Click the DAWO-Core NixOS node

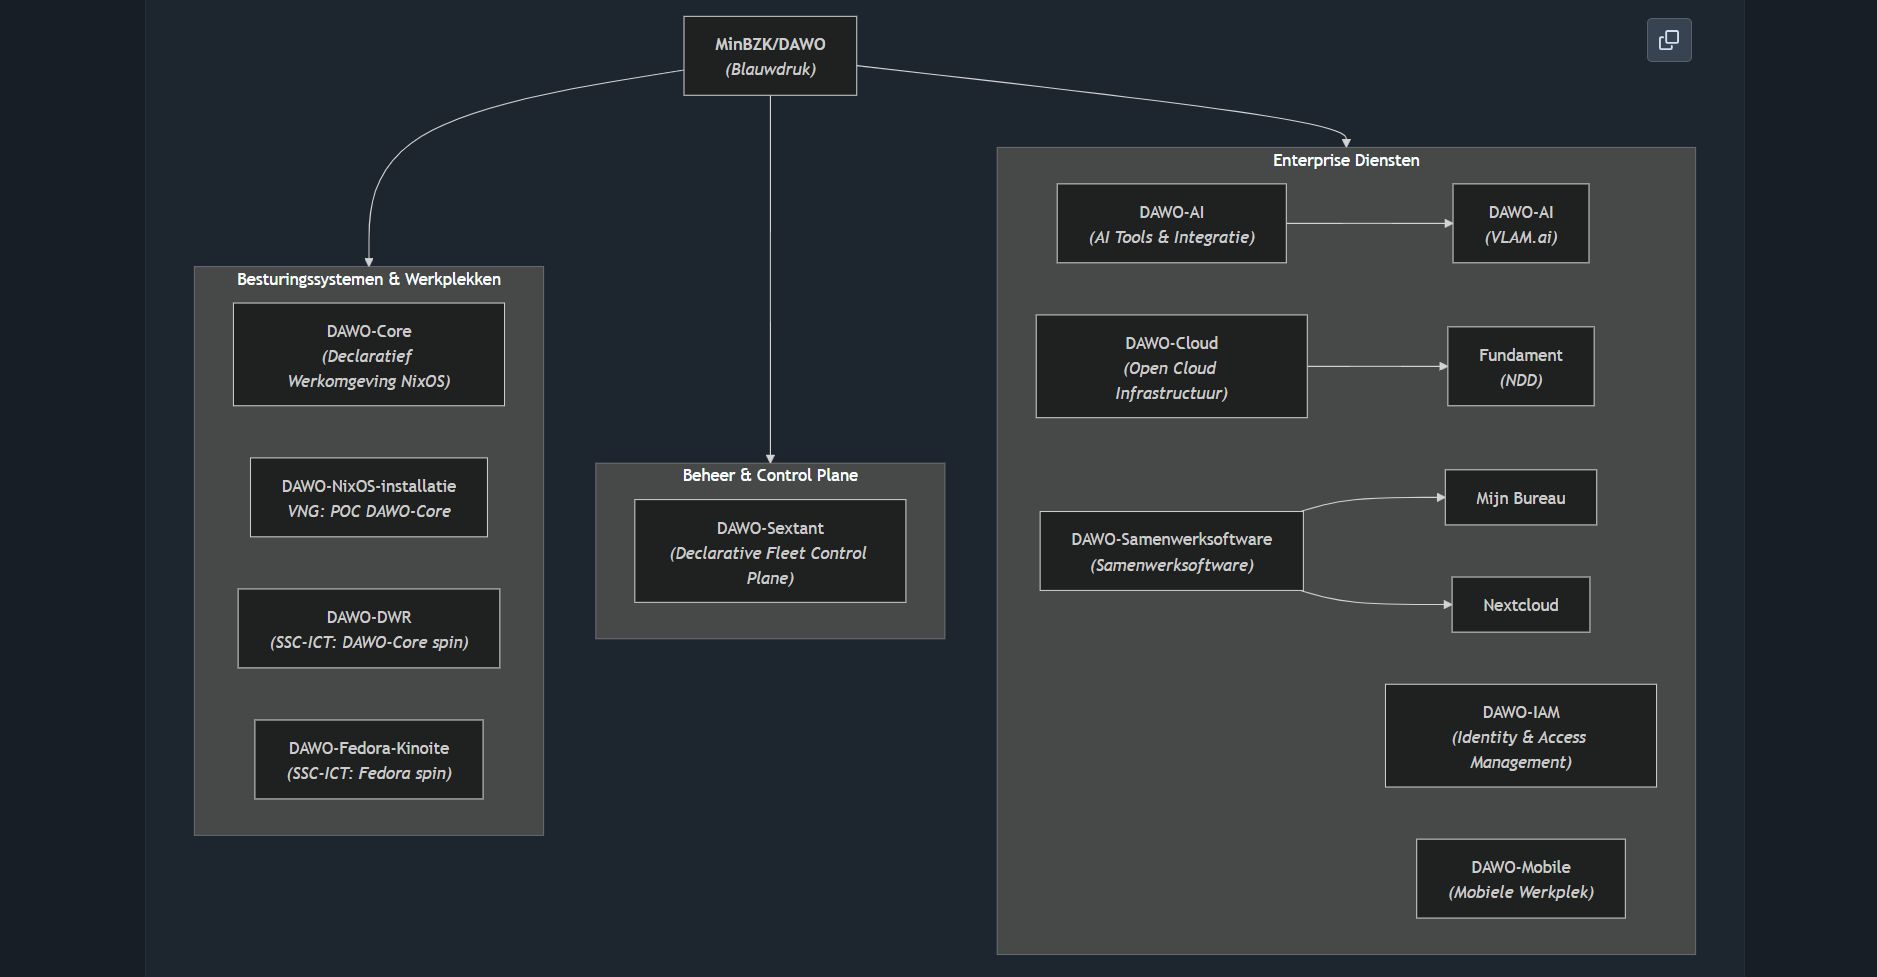click(369, 355)
